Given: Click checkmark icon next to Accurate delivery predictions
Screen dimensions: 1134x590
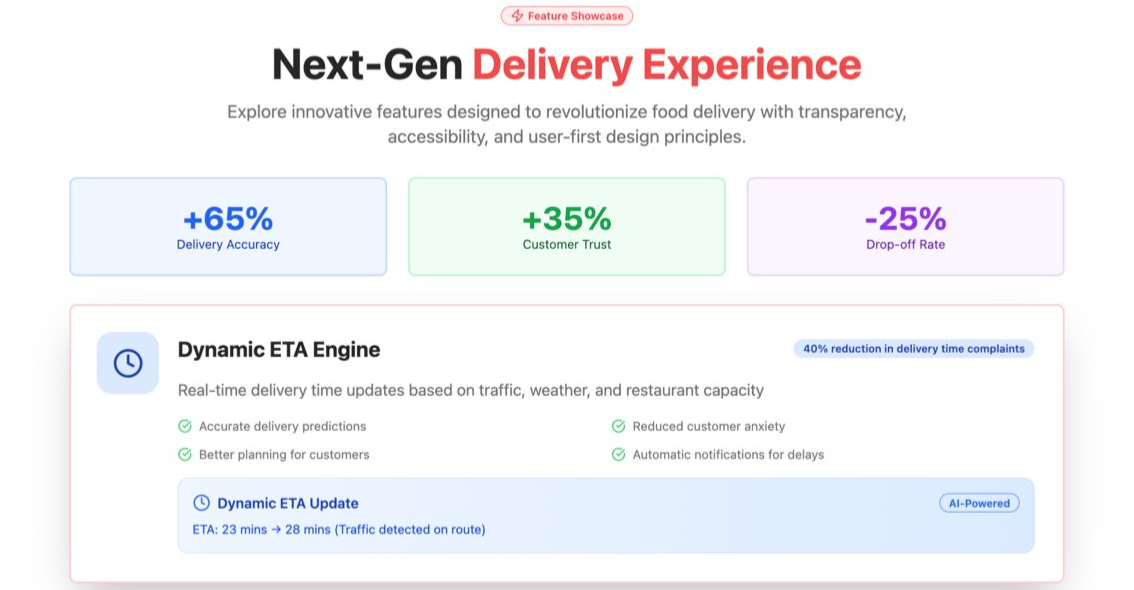Looking at the screenshot, I should click(x=185, y=426).
